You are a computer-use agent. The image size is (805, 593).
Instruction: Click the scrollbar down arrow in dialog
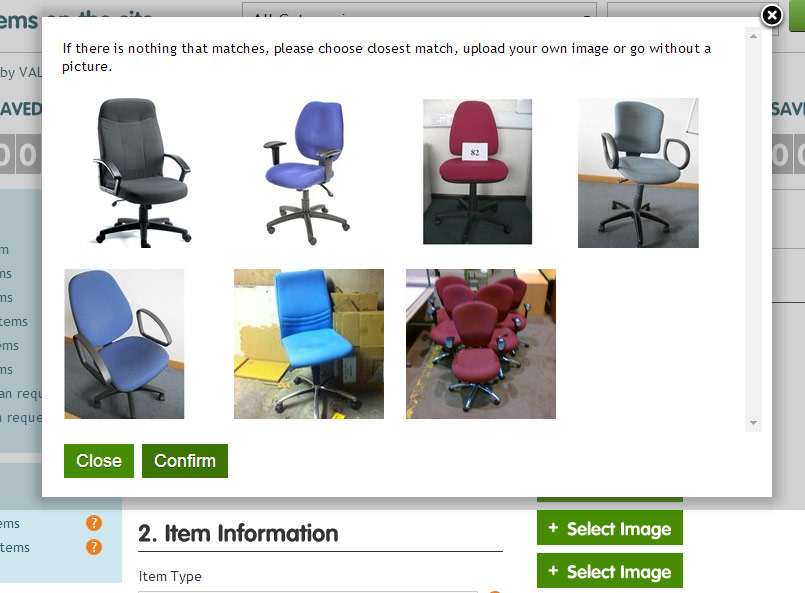[x=753, y=423]
